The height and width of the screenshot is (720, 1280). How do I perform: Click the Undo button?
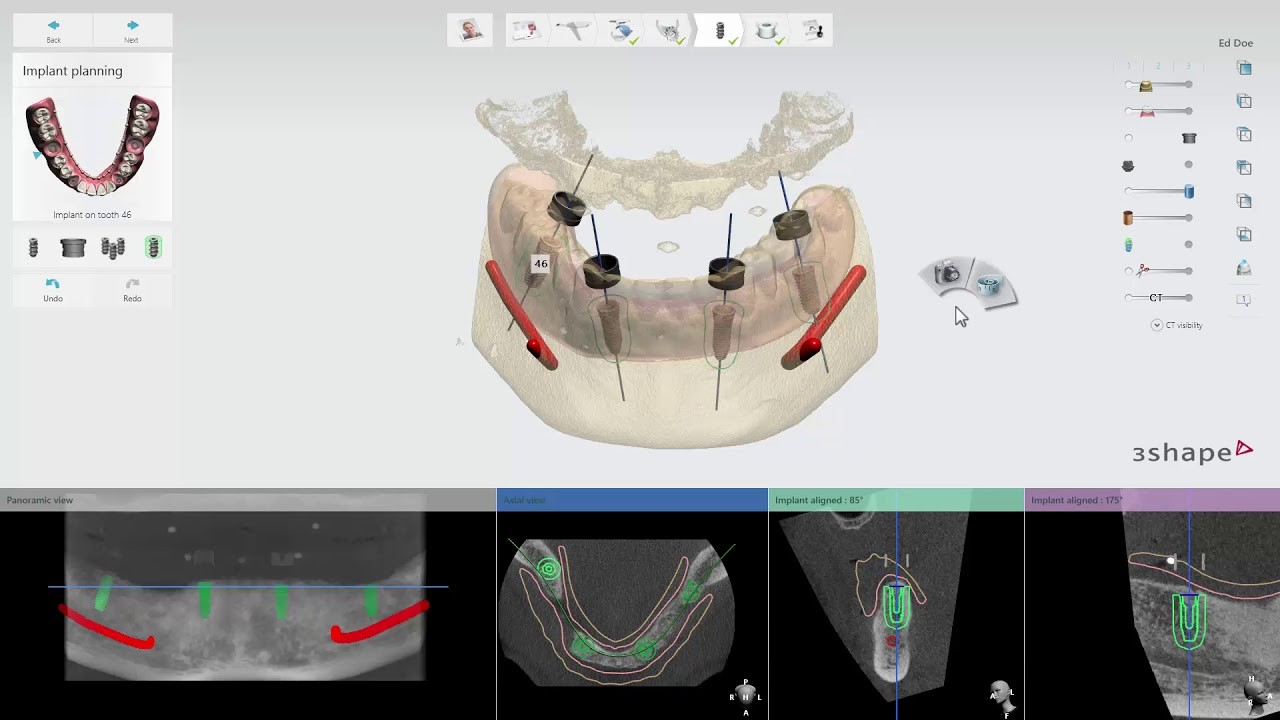tap(52, 290)
